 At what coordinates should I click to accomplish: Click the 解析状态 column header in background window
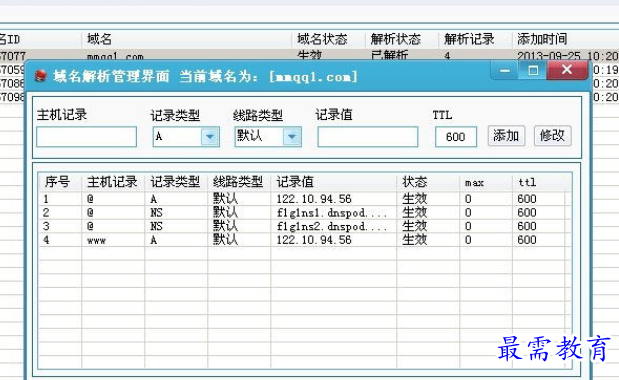pos(401,39)
